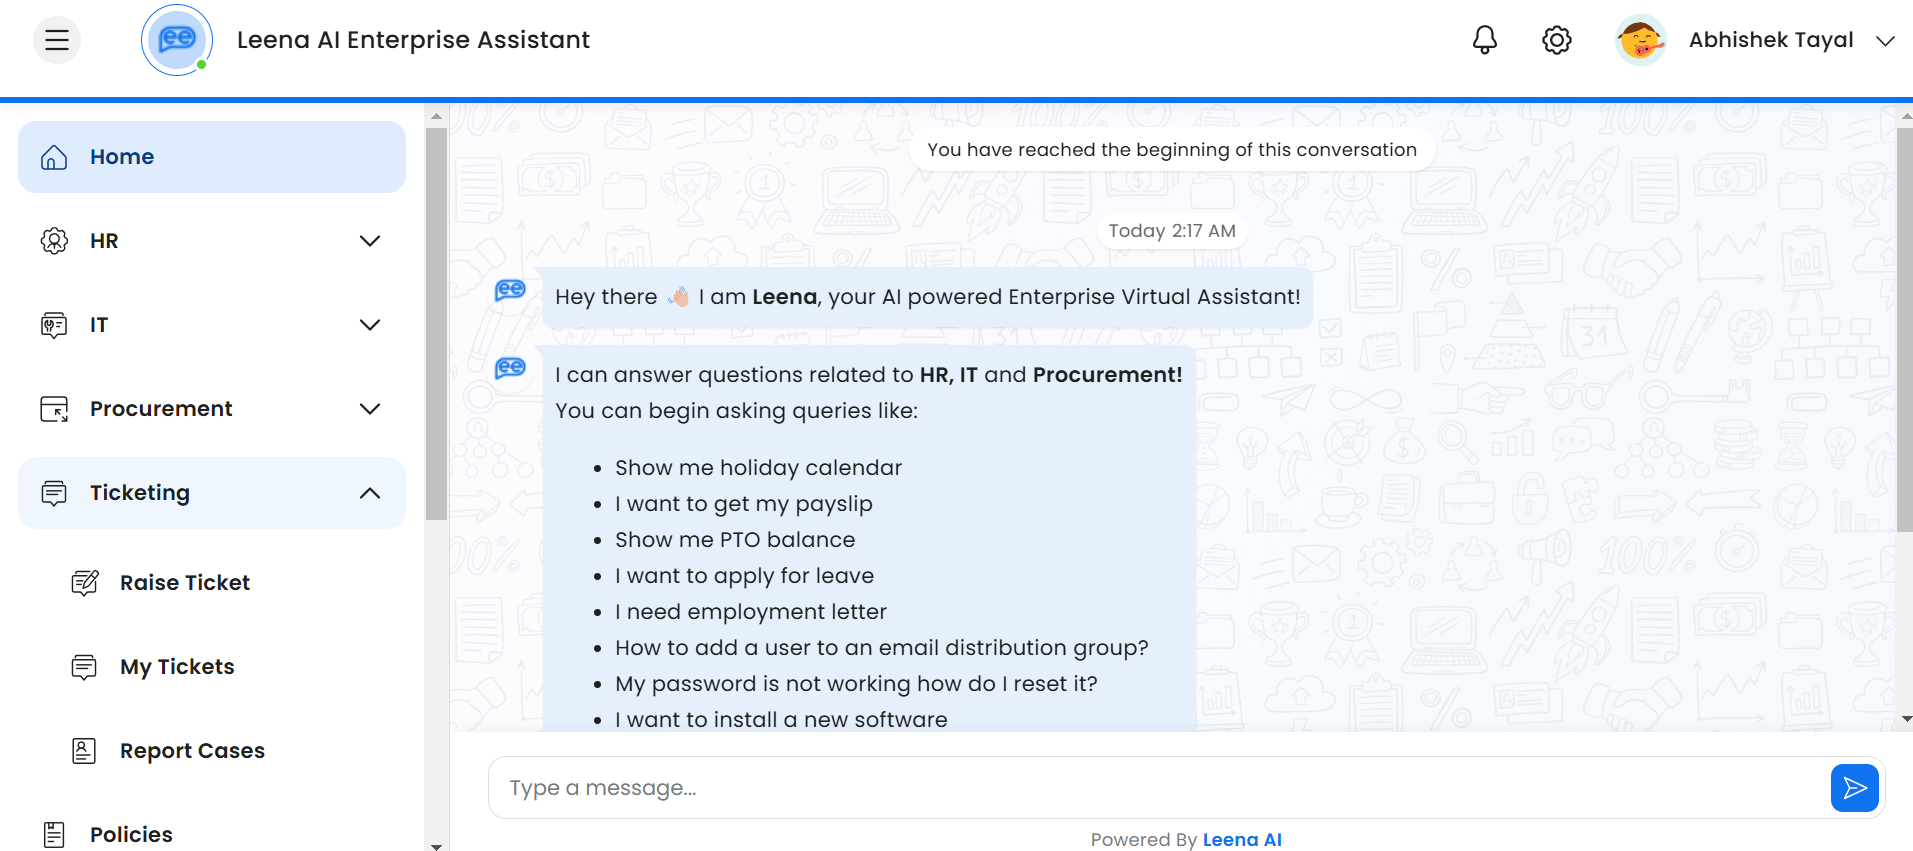The width and height of the screenshot is (1913, 851).
Task: Select the Raise Ticket label
Action: point(185,583)
